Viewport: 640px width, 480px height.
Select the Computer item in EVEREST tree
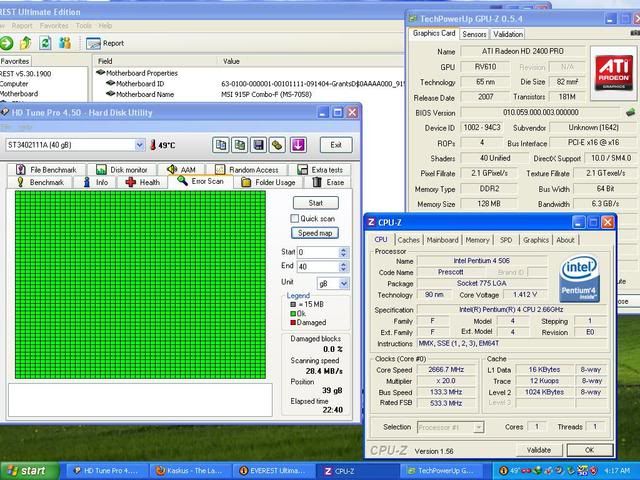[x=14, y=84]
